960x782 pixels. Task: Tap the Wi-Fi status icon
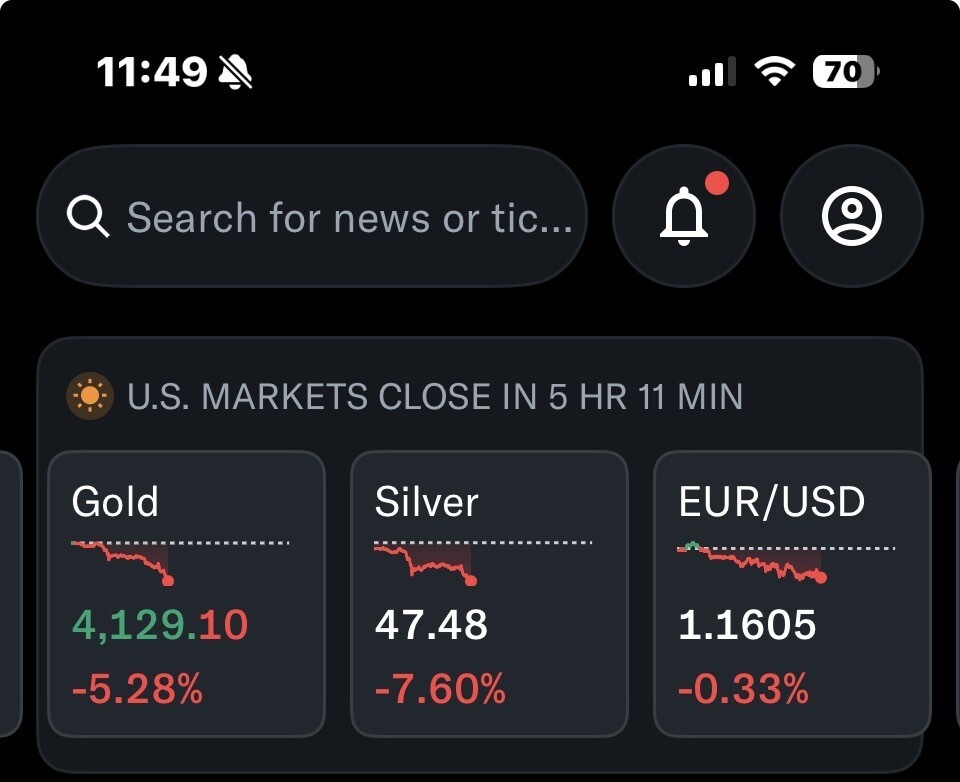click(x=773, y=71)
